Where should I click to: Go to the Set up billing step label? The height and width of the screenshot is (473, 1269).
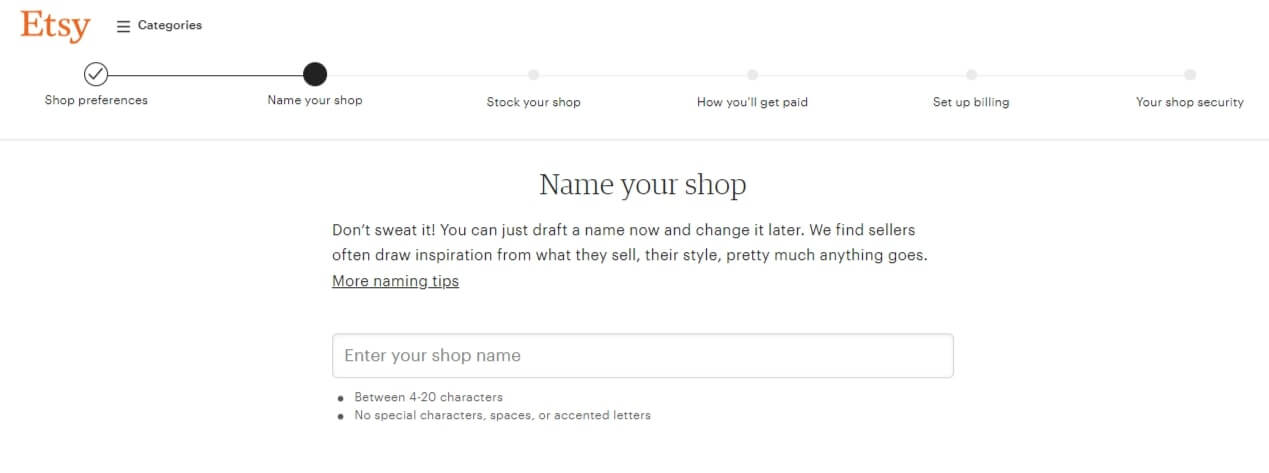[x=971, y=102]
